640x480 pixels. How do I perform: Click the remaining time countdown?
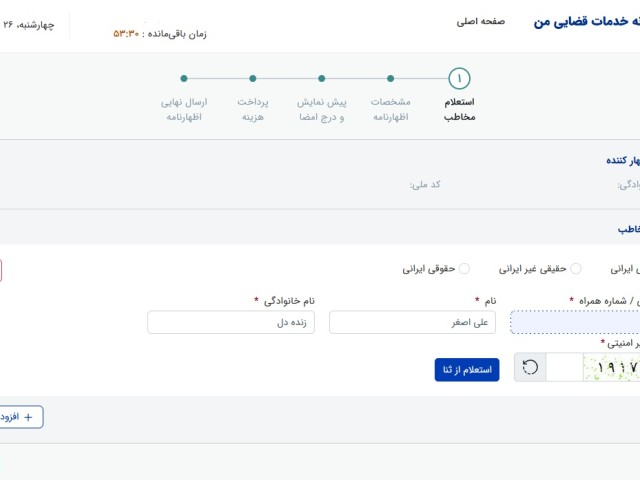click(x=160, y=33)
